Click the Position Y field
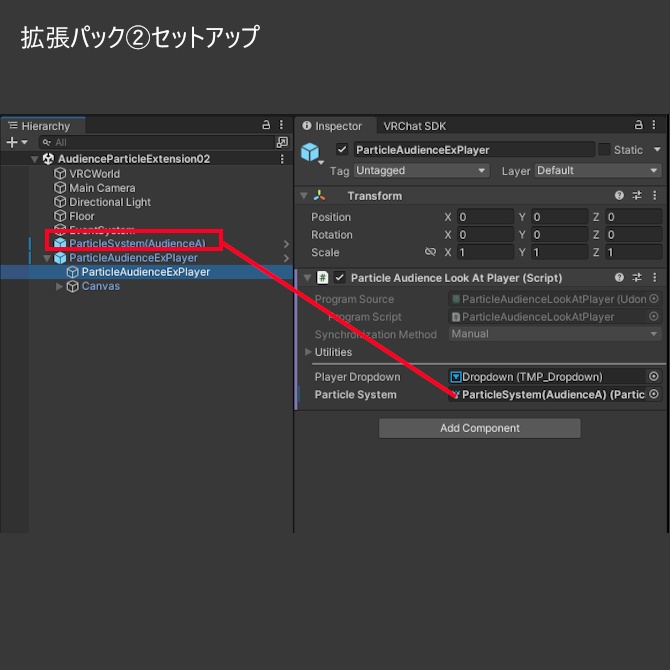Screen dimensions: 670x670 pyautogui.click(x=560, y=217)
